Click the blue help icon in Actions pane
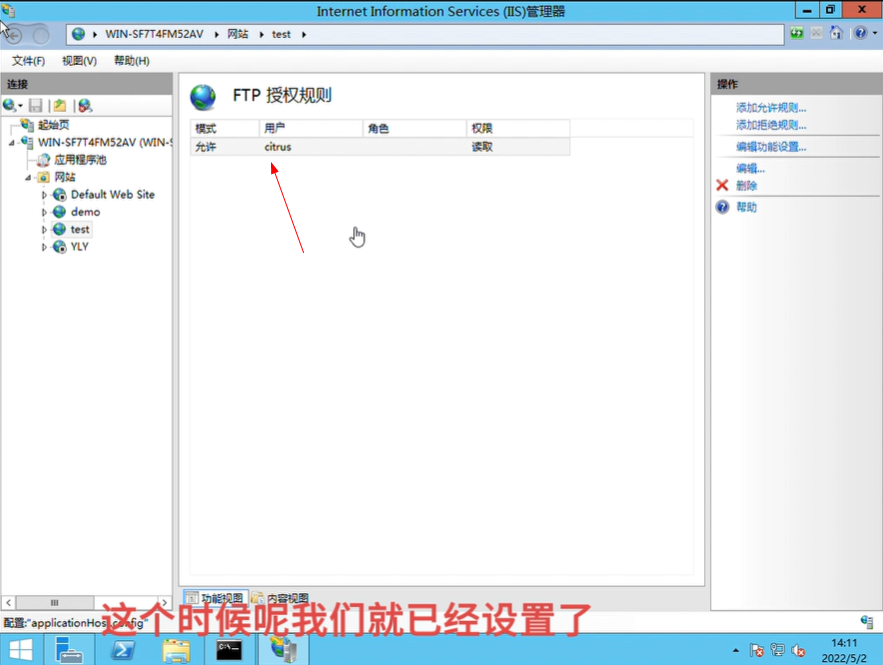The width and height of the screenshot is (883, 665). click(x=722, y=207)
